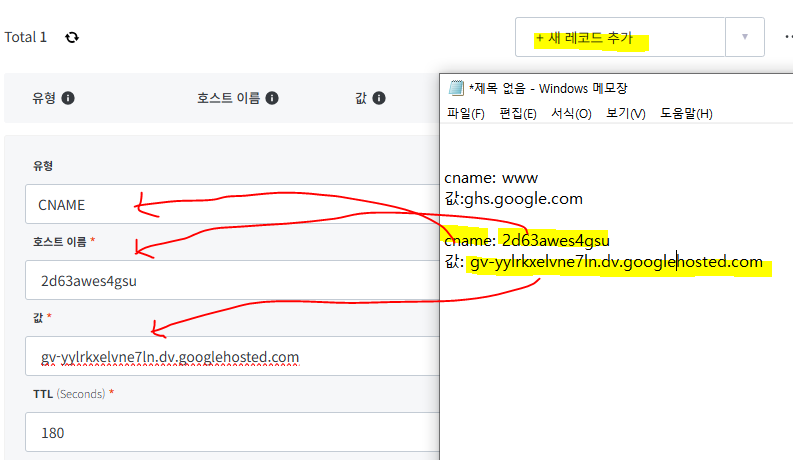Viewport: 793px width, 460px height.
Task: Click the 호스트 이름 column header
Action: (x=229, y=98)
